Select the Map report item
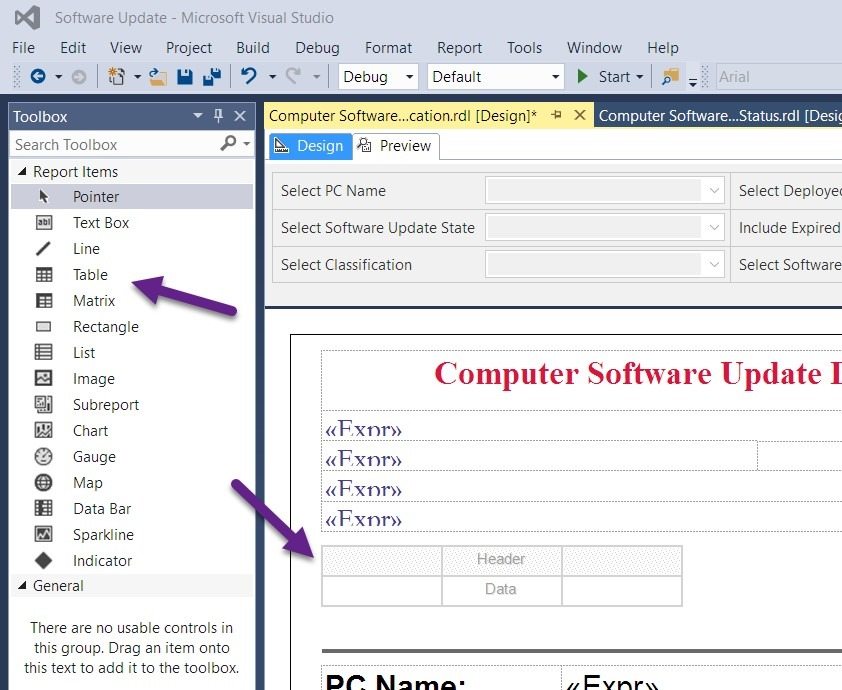The width and height of the screenshot is (842, 690). click(x=132, y=483)
